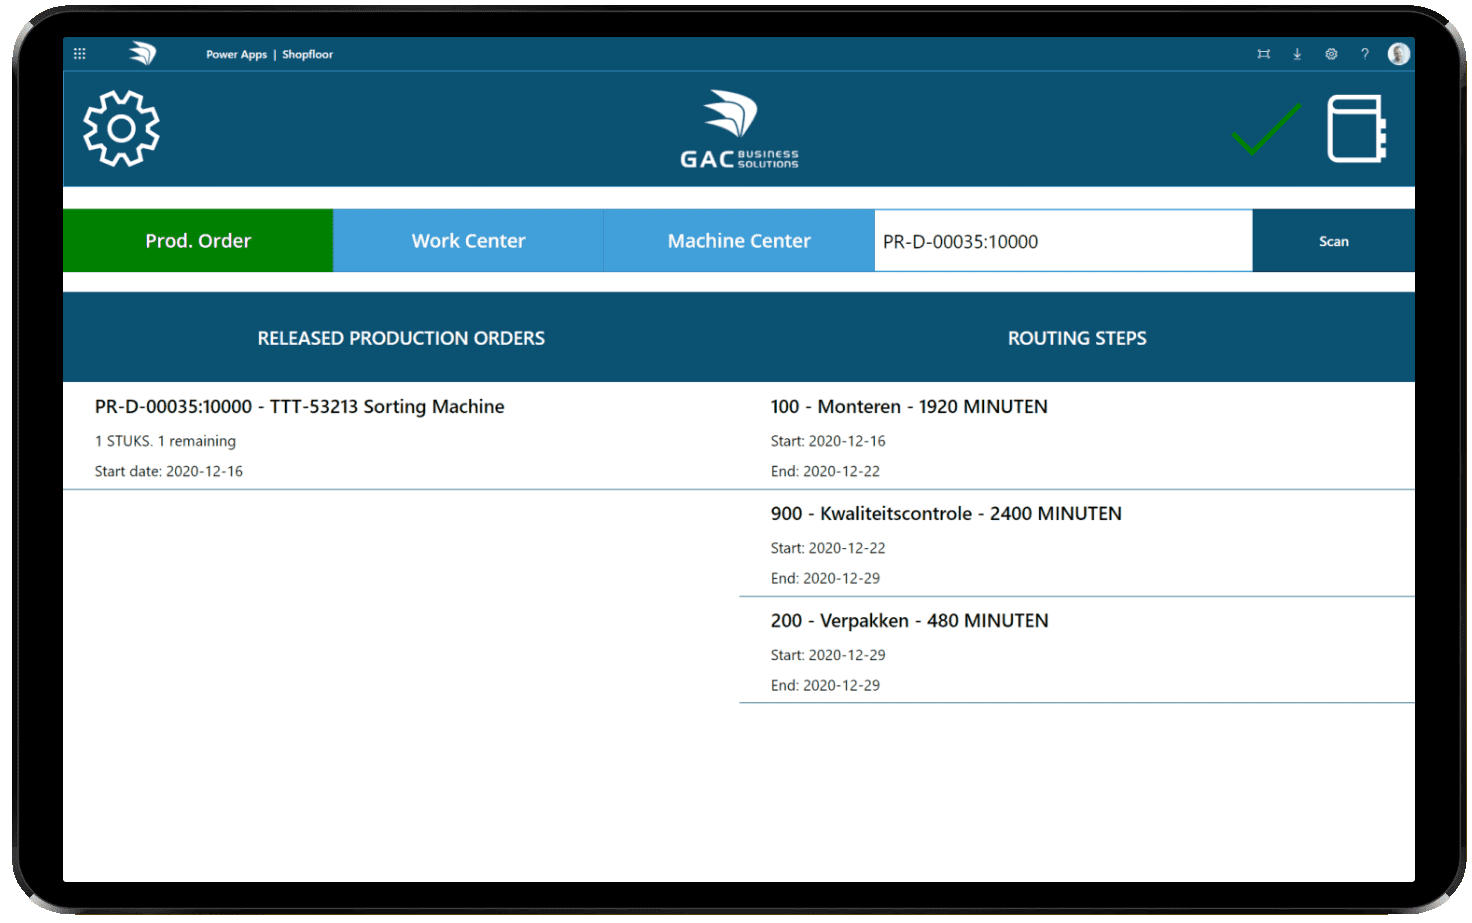Open Power Apps settings gear in top bar

1331,54
